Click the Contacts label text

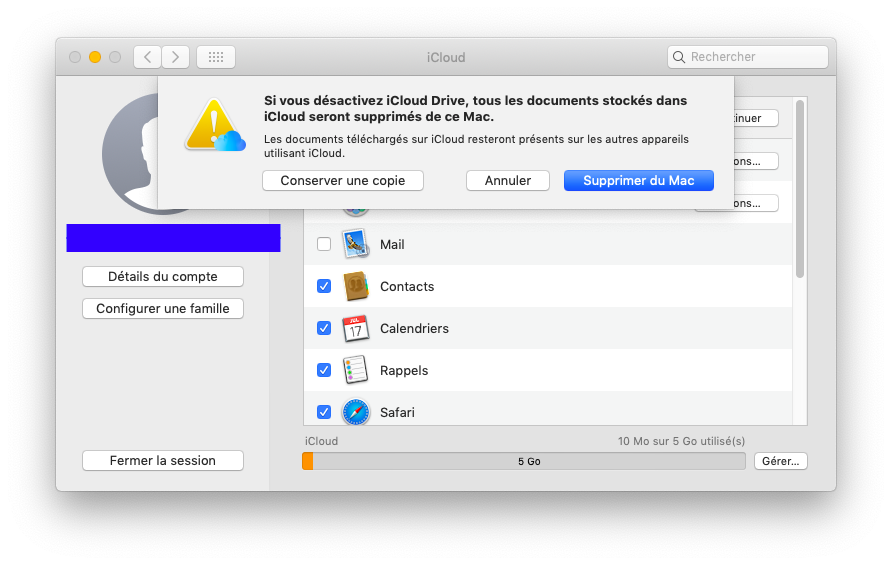(407, 287)
